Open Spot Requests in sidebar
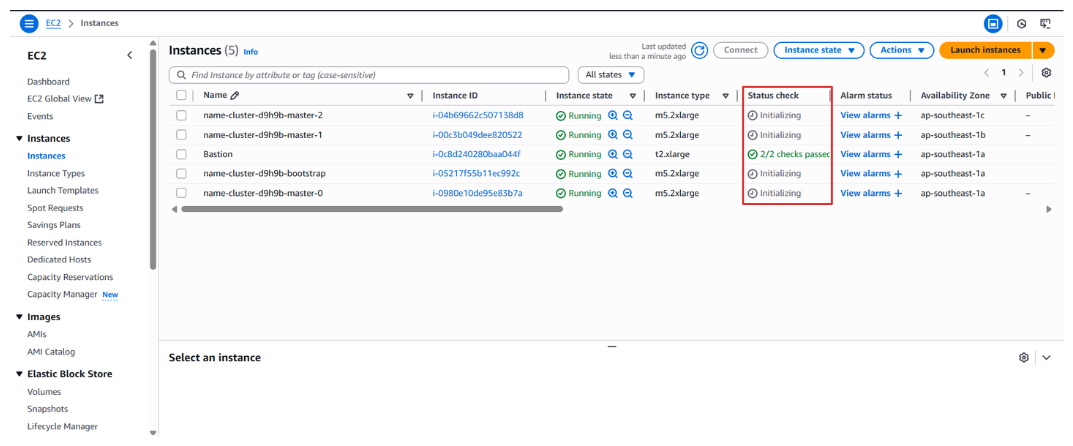 [x=55, y=208]
